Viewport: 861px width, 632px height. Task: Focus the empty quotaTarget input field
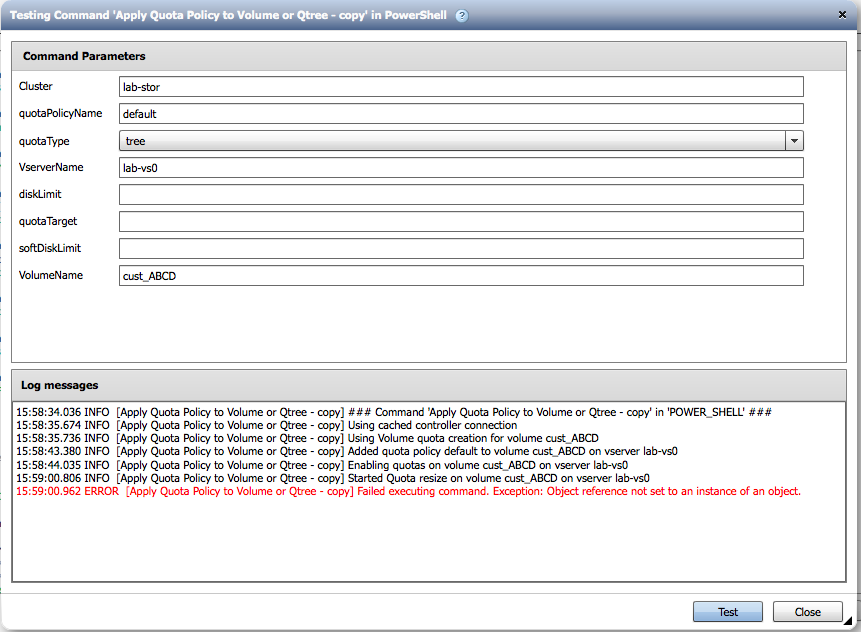point(461,221)
